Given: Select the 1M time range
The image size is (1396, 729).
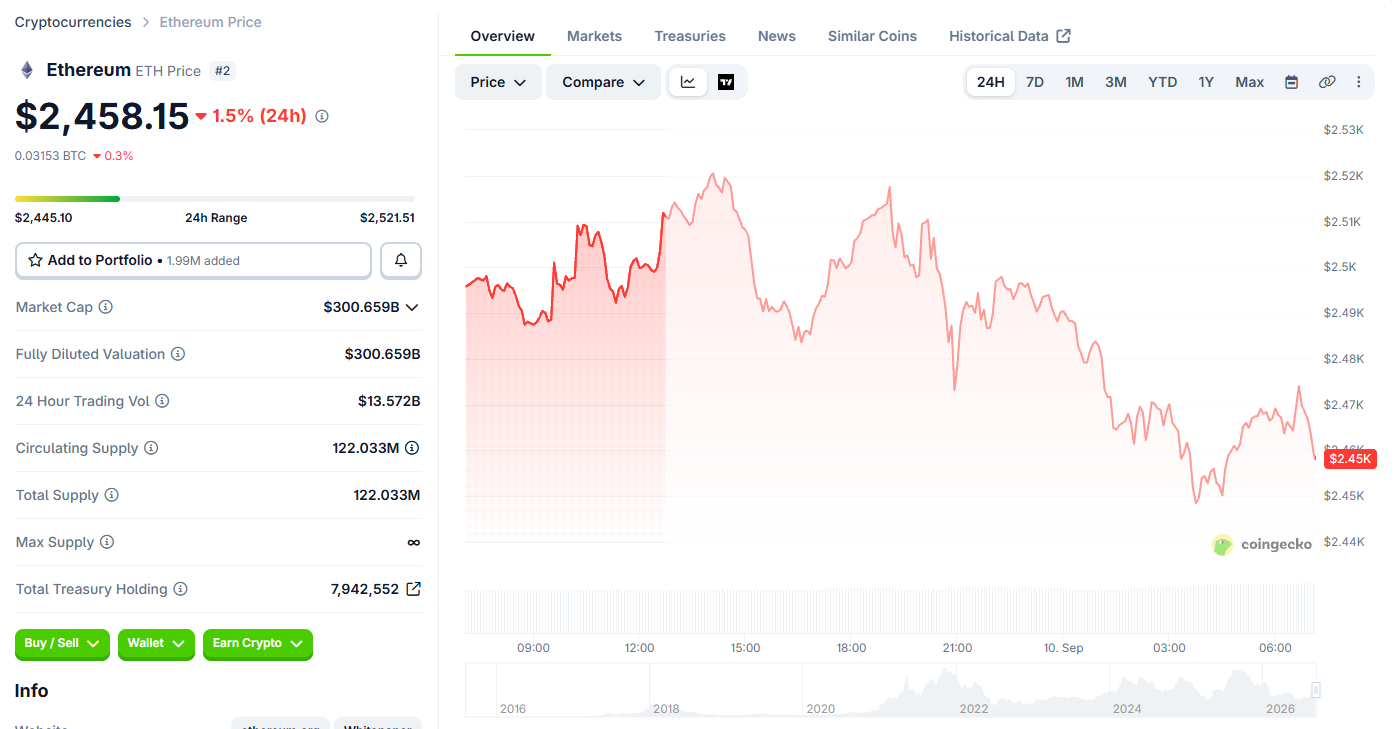Looking at the screenshot, I should point(1075,82).
